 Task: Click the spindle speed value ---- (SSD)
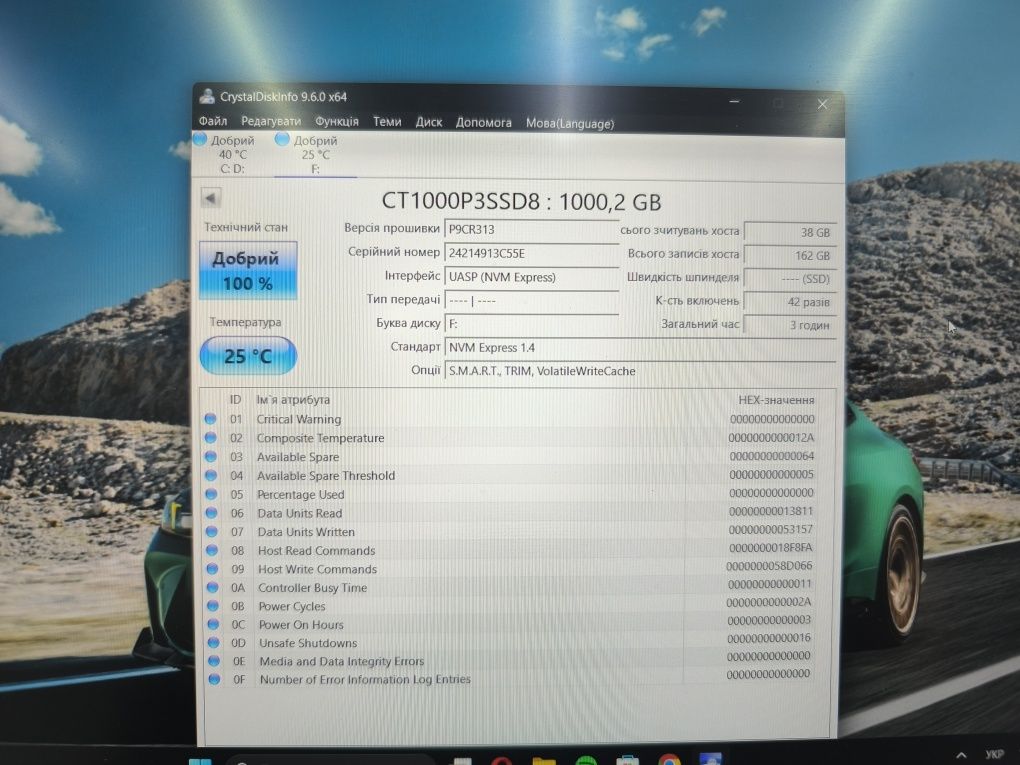(790, 279)
